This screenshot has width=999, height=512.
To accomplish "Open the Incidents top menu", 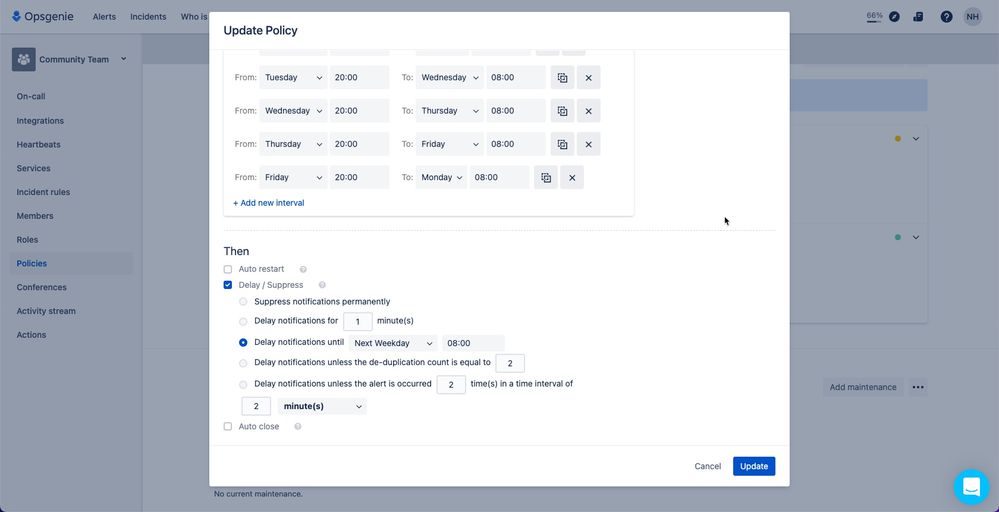I will (148, 17).
